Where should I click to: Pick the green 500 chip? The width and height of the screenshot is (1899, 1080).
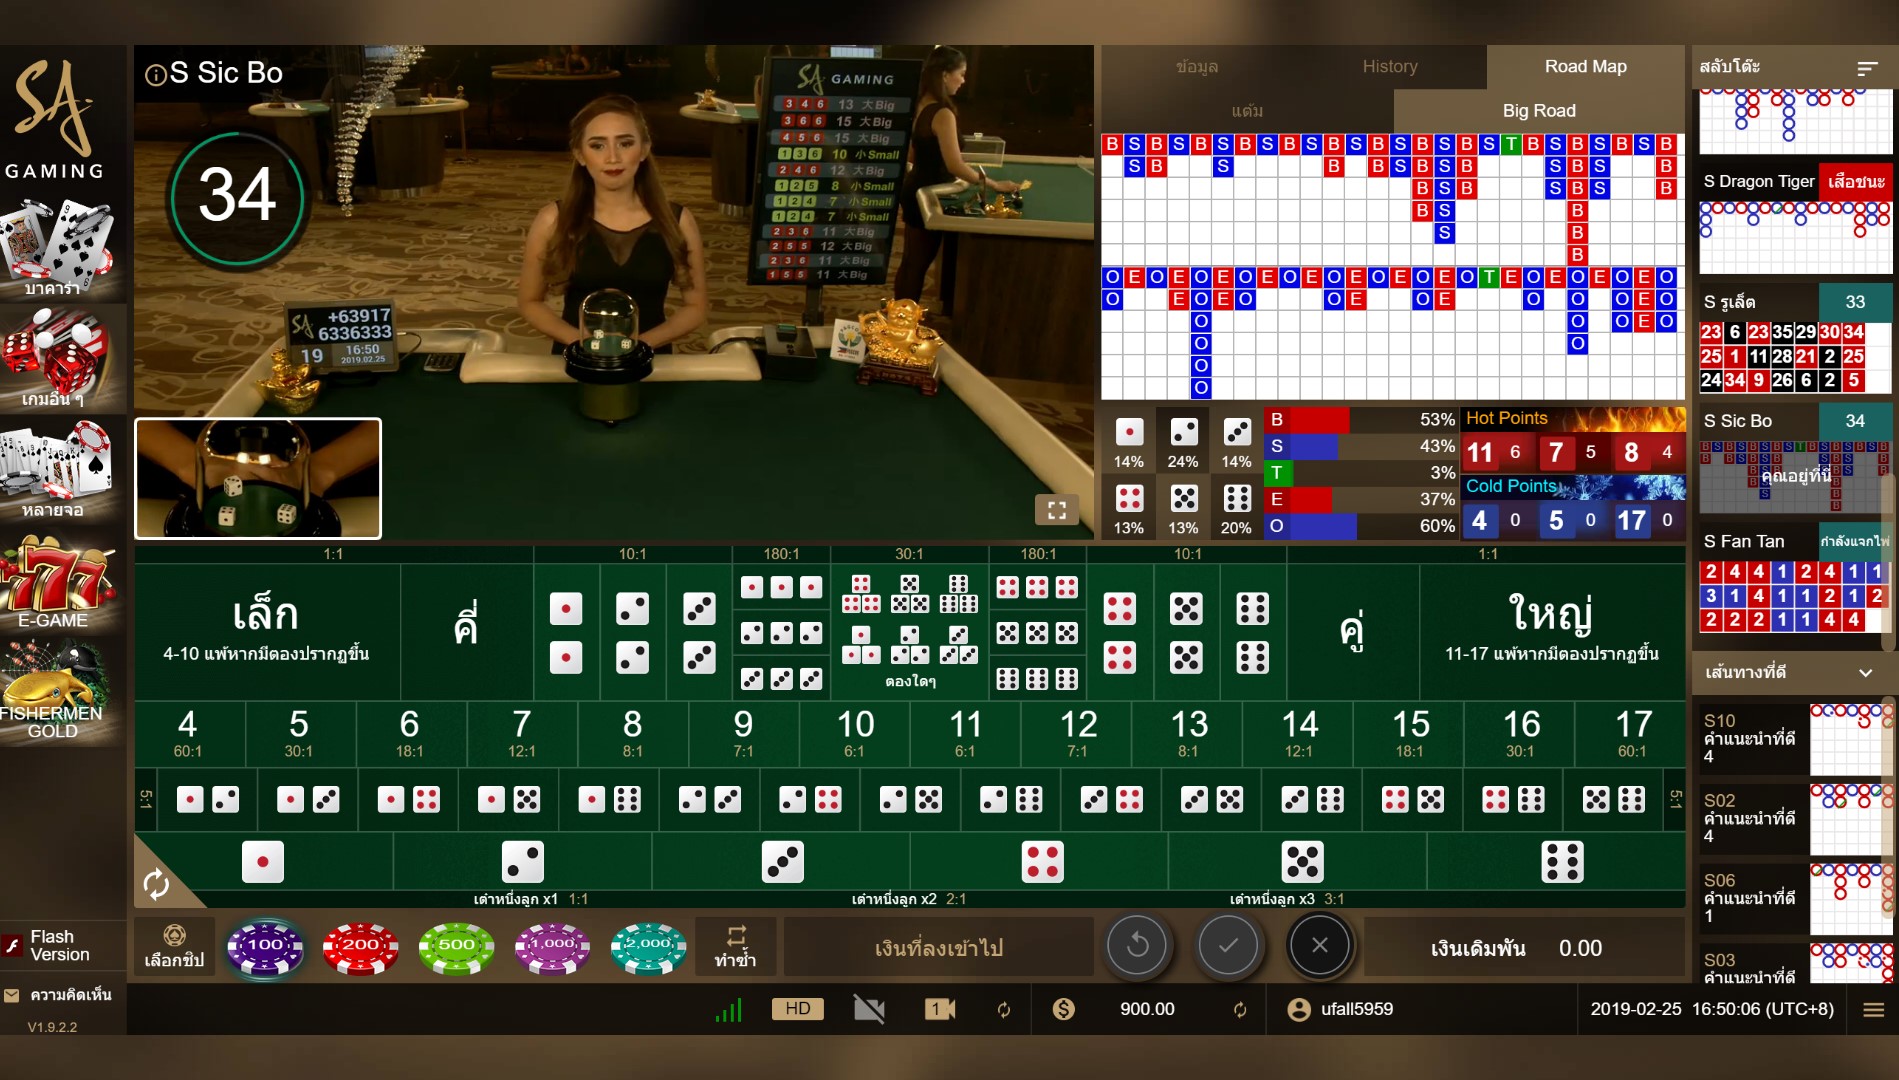click(456, 946)
